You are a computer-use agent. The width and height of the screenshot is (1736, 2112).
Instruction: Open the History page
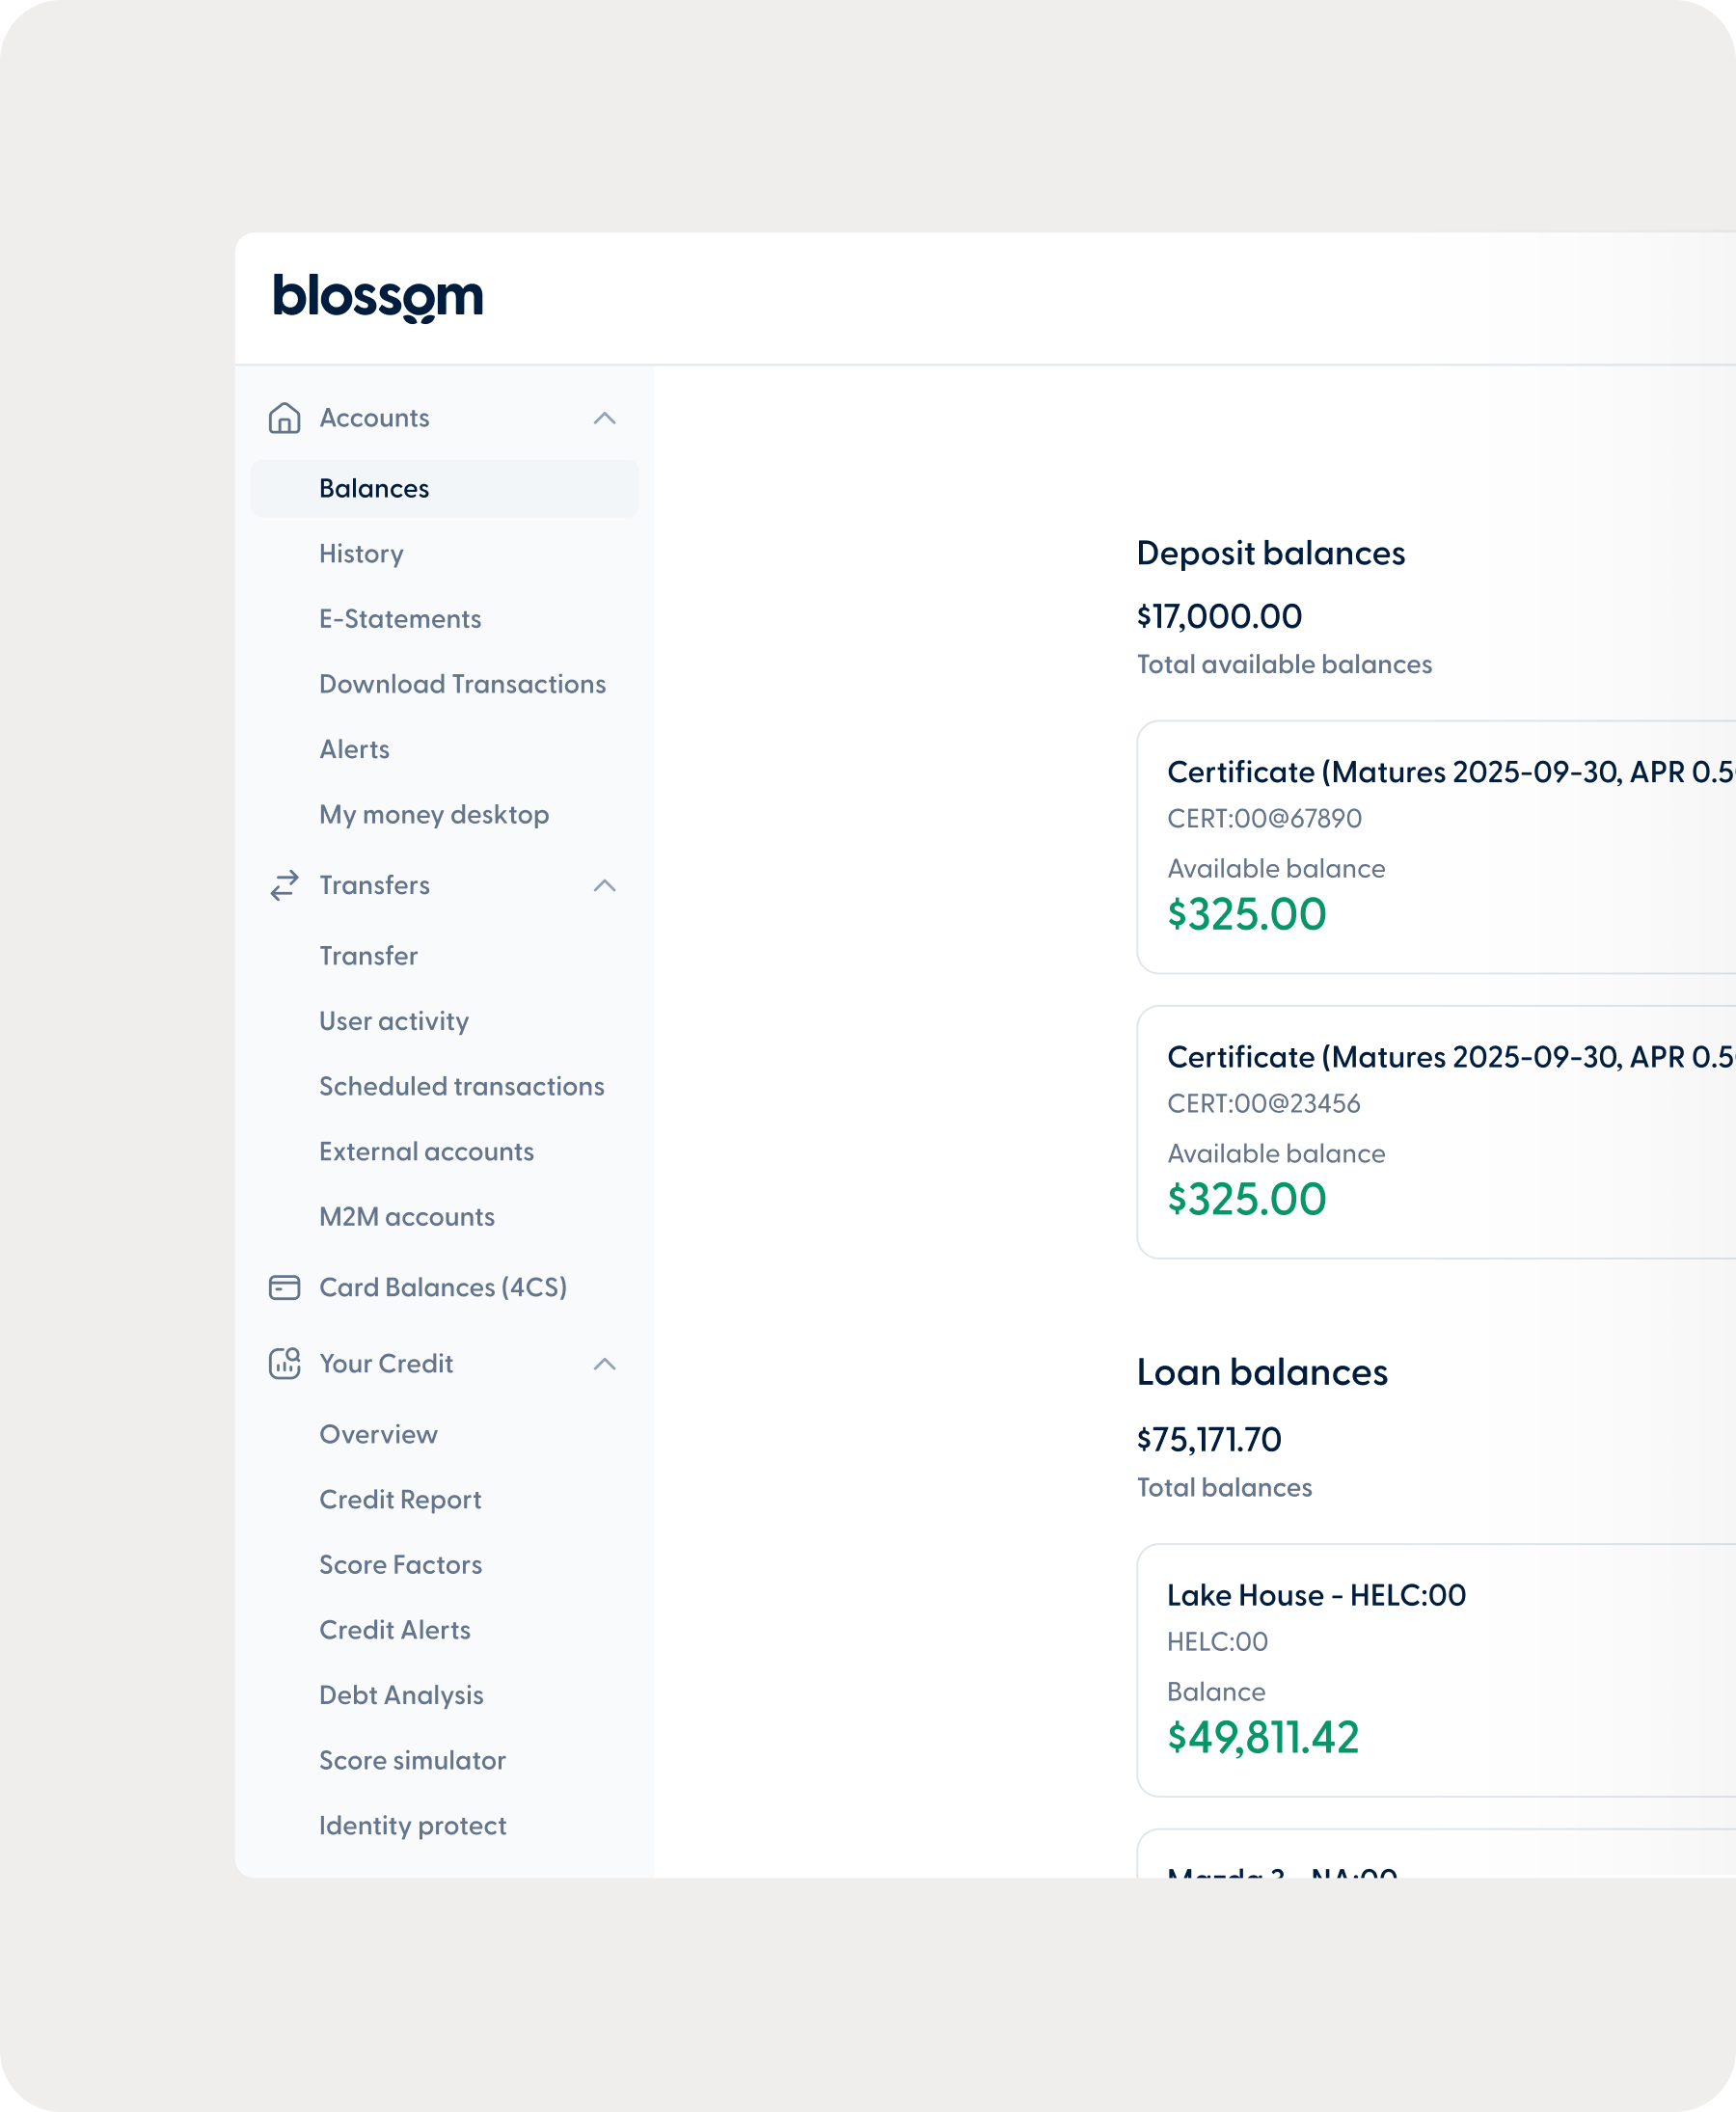click(x=361, y=553)
